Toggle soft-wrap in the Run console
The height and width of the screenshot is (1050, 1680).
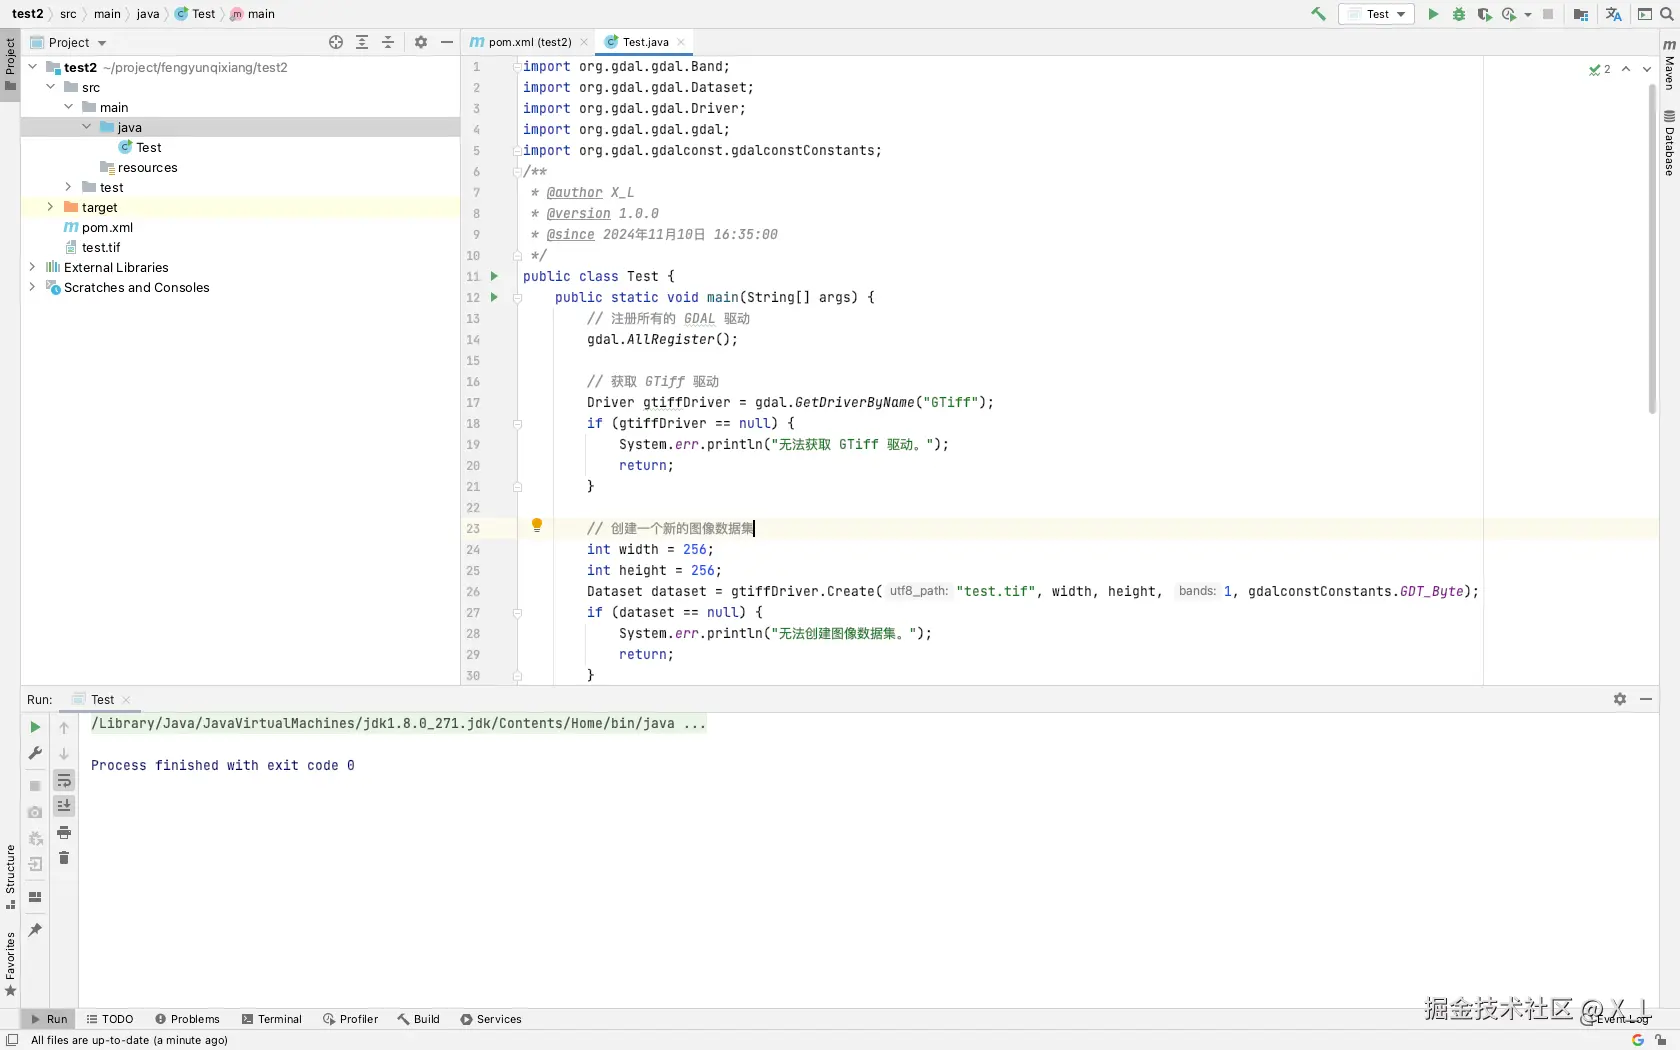click(x=64, y=781)
